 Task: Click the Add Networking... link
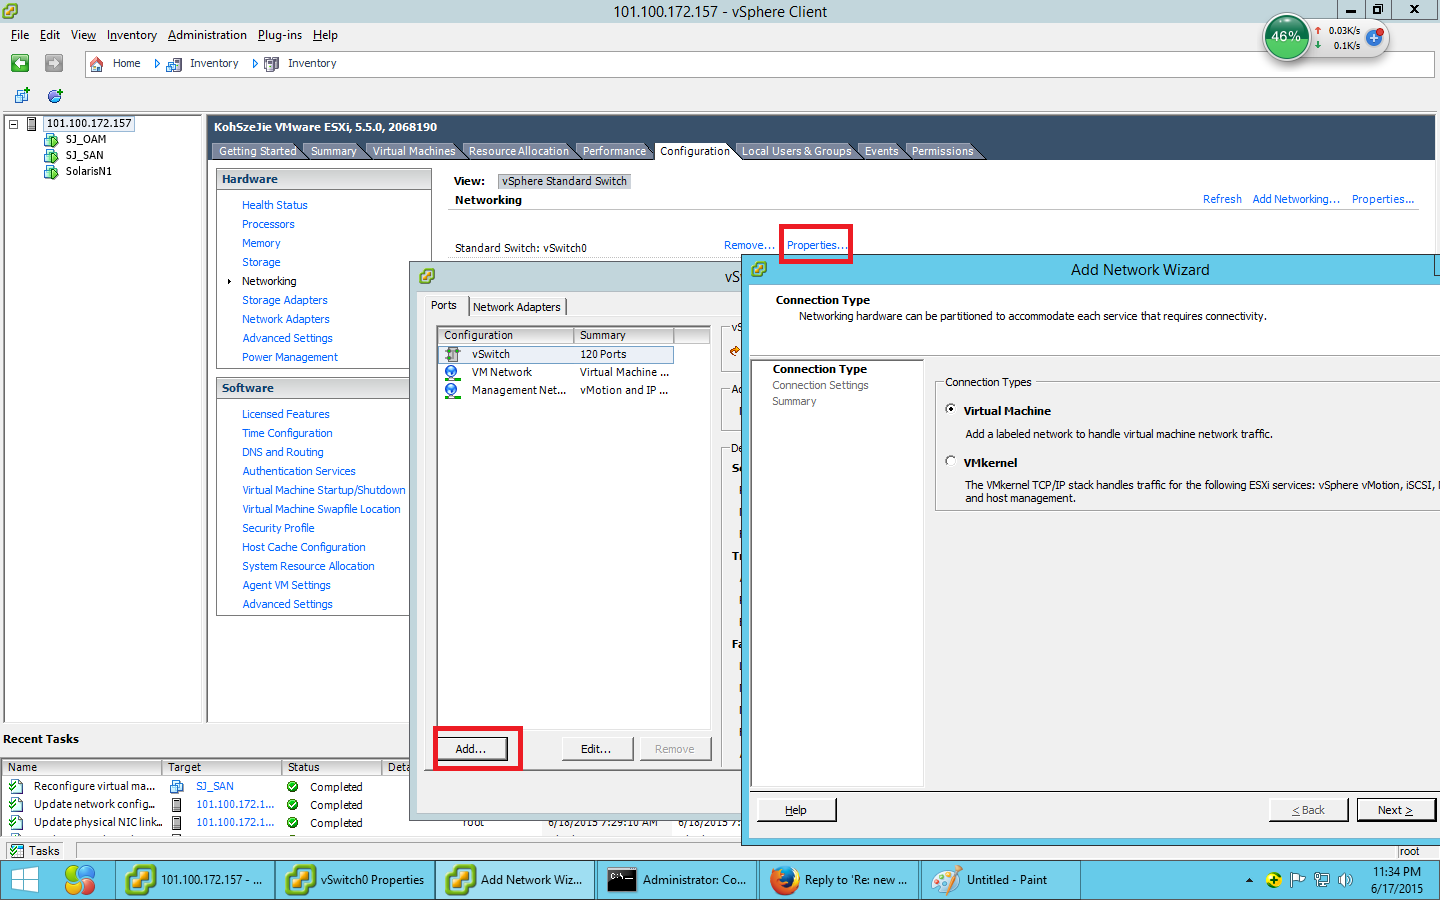pos(1296,199)
